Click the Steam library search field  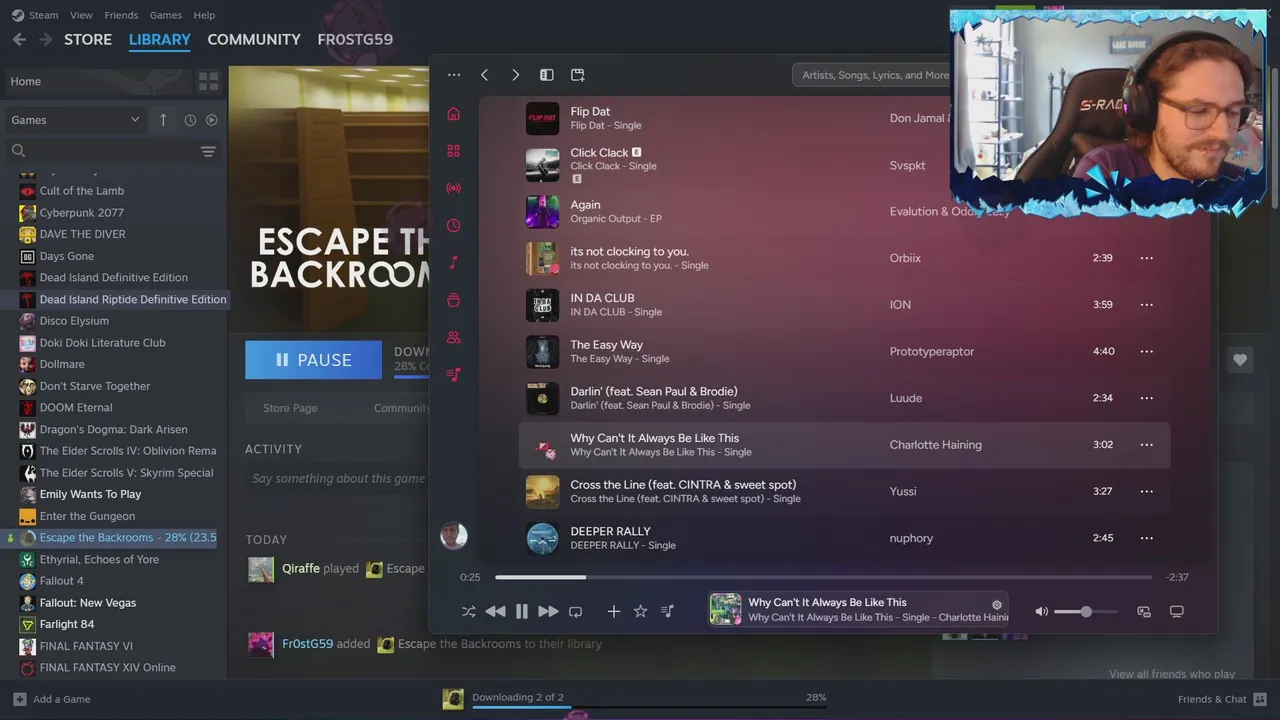100,151
